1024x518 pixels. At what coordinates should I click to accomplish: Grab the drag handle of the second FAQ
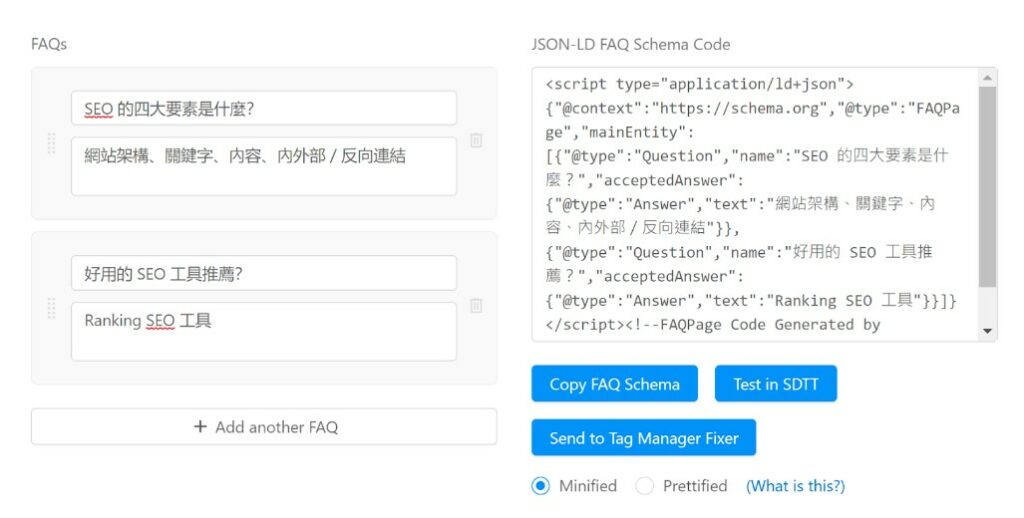(x=51, y=308)
